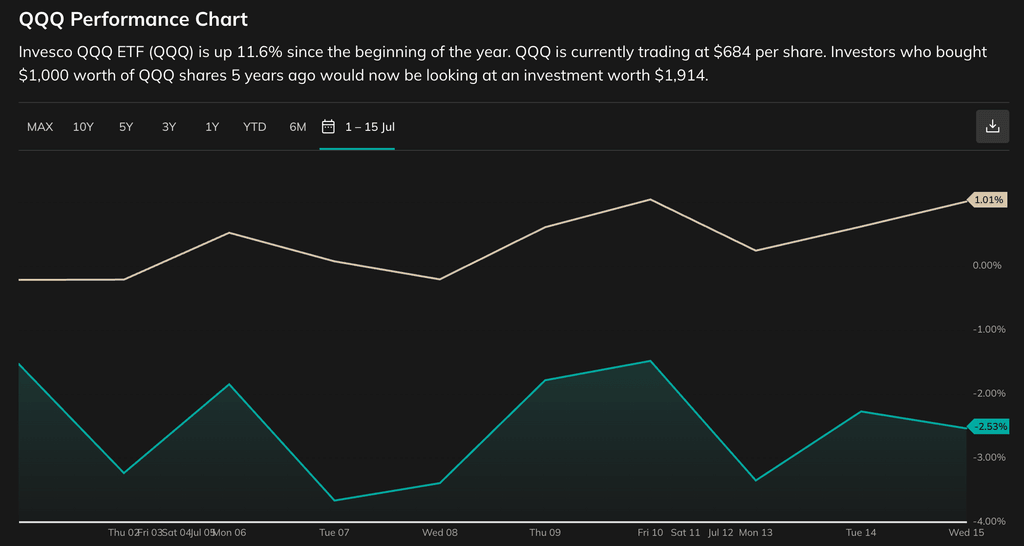Click the 'QQQ Performance Chart' heading
The image size is (1024, 546).
(x=133, y=20)
